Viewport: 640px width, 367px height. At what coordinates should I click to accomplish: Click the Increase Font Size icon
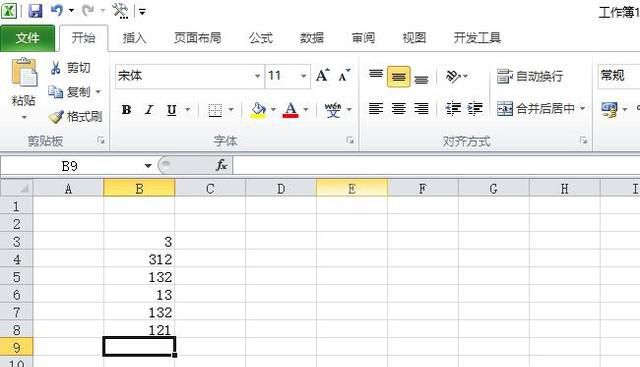[x=322, y=75]
